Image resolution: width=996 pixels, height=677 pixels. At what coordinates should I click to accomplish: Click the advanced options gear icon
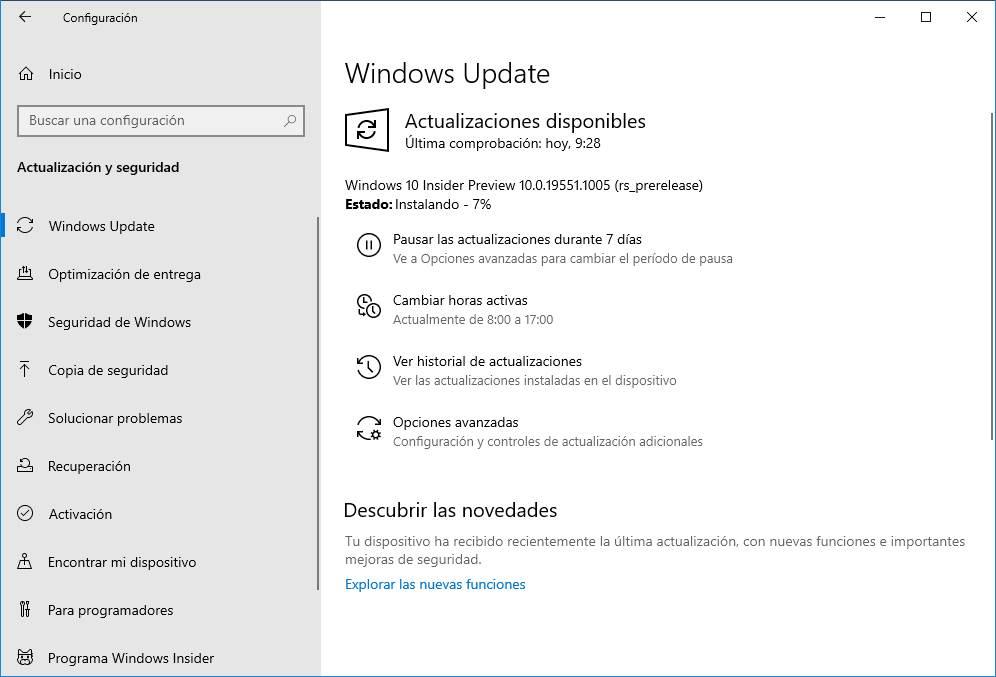(x=368, y=428)
